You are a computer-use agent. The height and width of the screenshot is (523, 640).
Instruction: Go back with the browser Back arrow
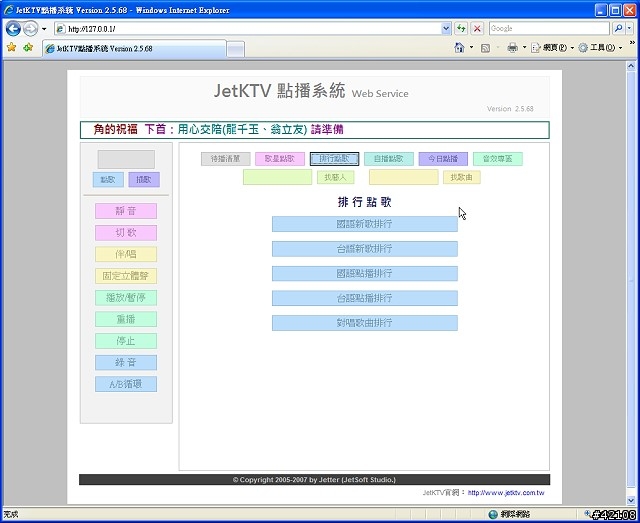tap(13, 29)
